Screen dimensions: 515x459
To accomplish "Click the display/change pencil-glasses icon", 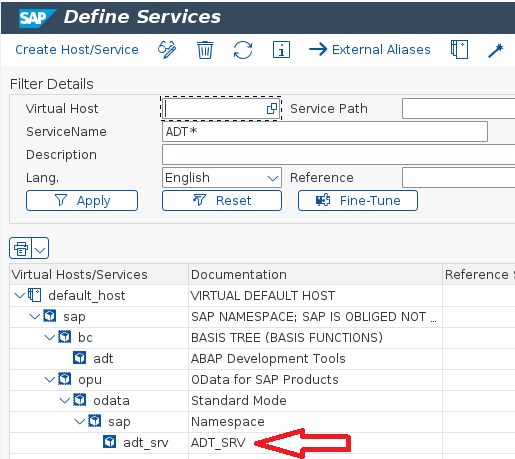I will [x=167, y=50].
